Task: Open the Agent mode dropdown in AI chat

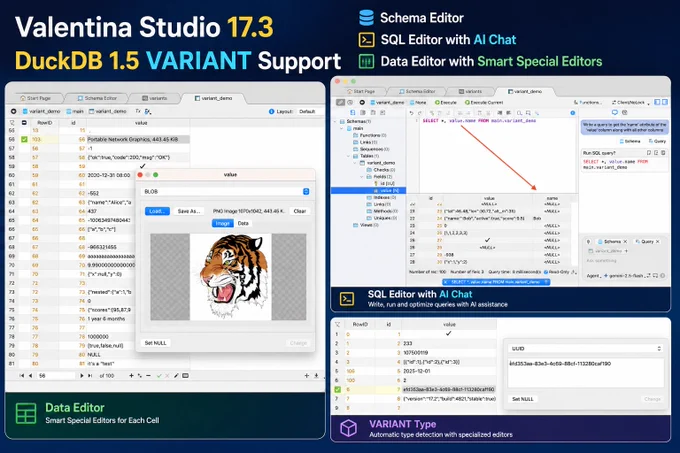Action: point(594,276)
